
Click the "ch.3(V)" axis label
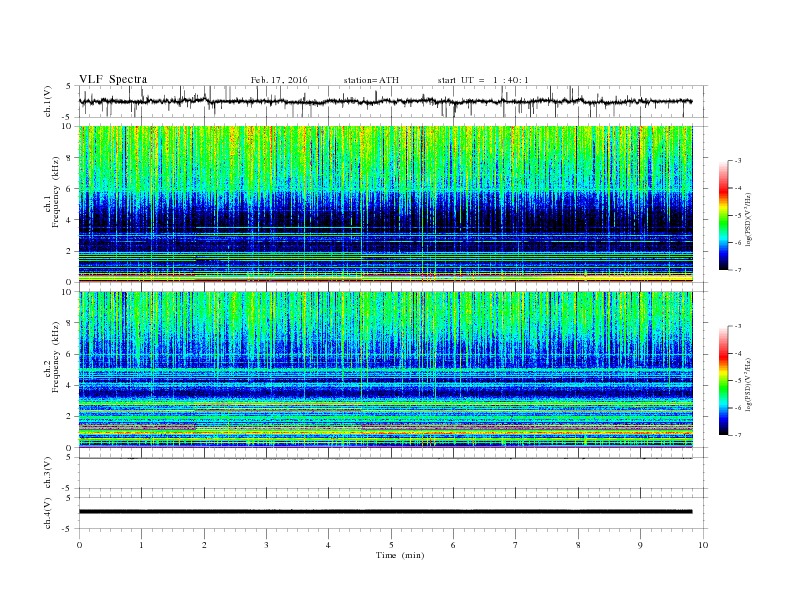tap(48, 473)
